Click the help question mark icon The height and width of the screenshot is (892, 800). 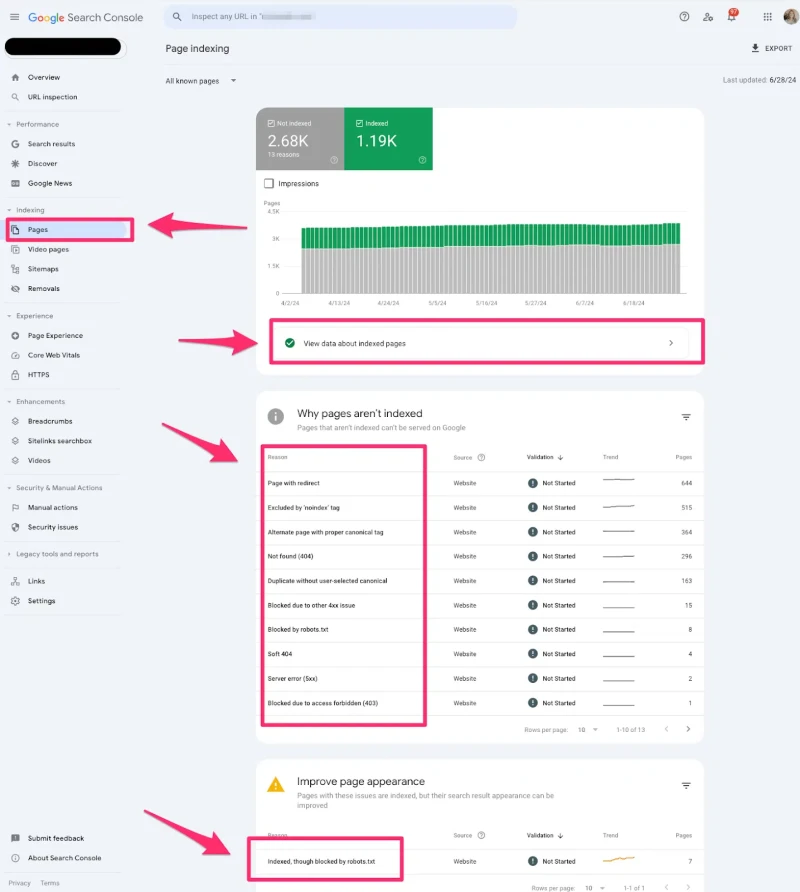684,17
